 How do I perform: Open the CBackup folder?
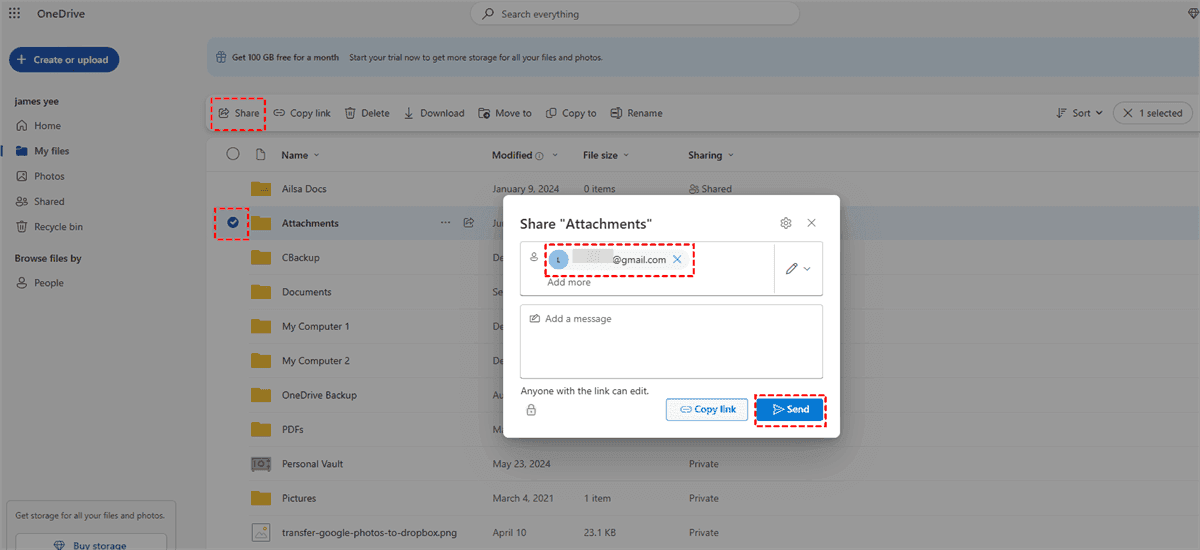tap(300, 257)
